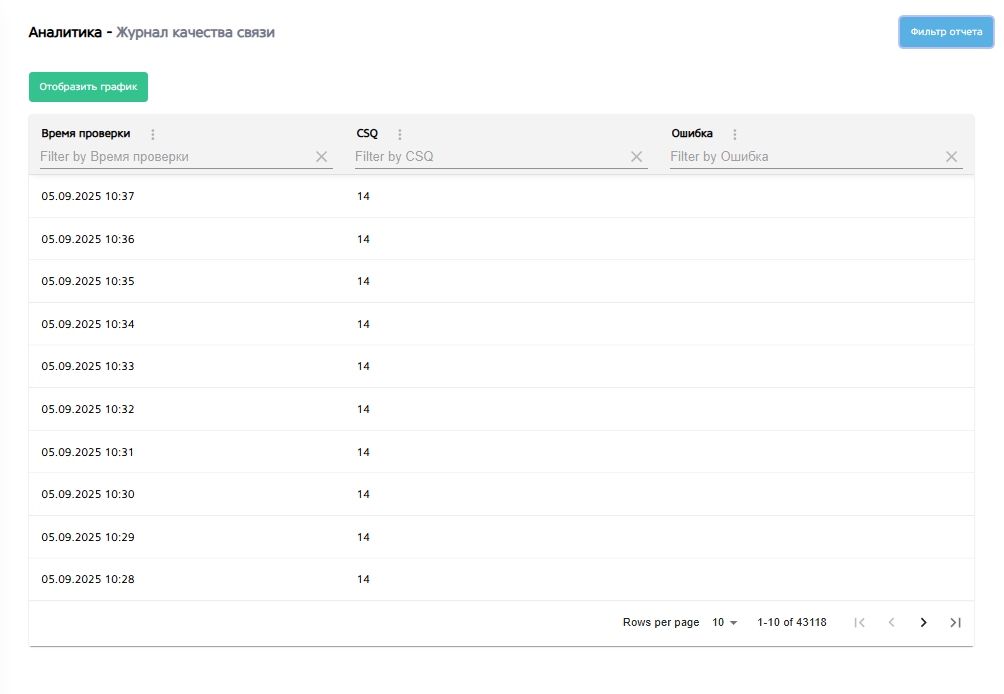Expand the Rows per page dropdown
1004x694 pixels.
pos(724,622)
